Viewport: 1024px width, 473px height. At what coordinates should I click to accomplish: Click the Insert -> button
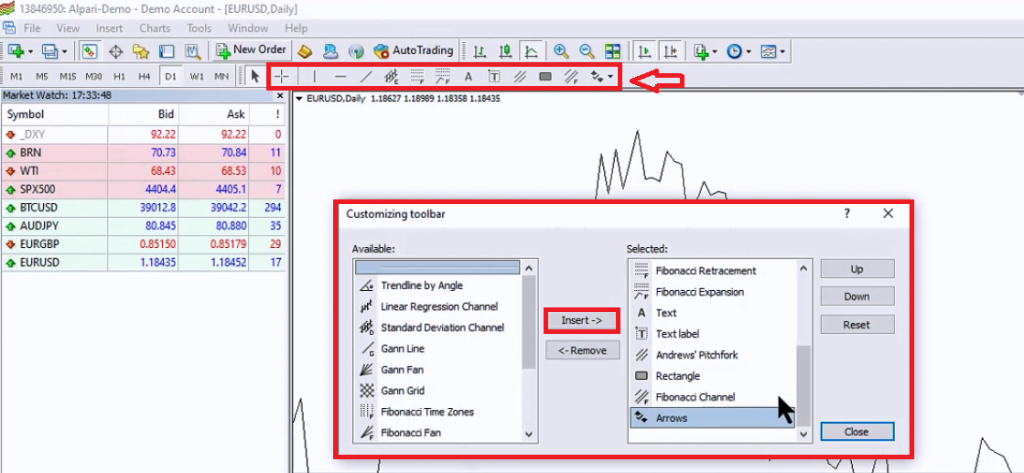pyautogui.click(x=582, y=321)
